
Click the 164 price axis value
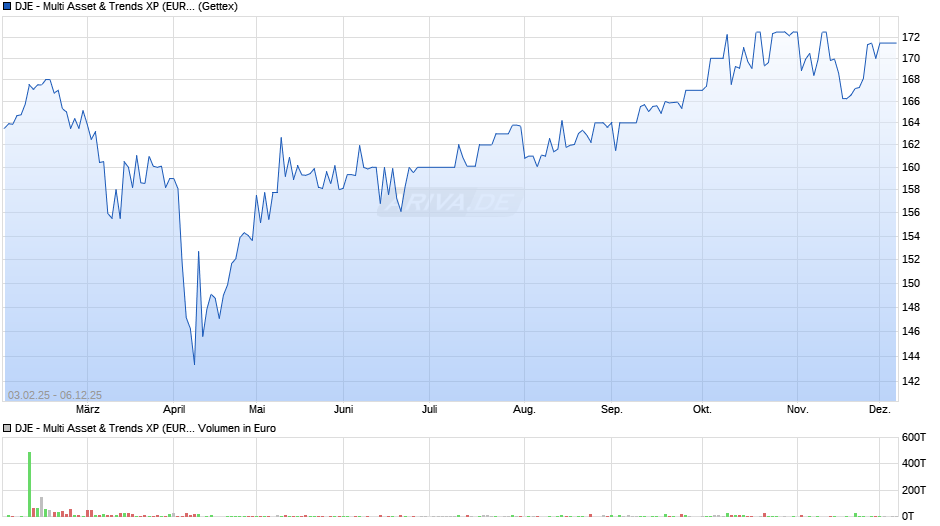[x=911, y=122]
